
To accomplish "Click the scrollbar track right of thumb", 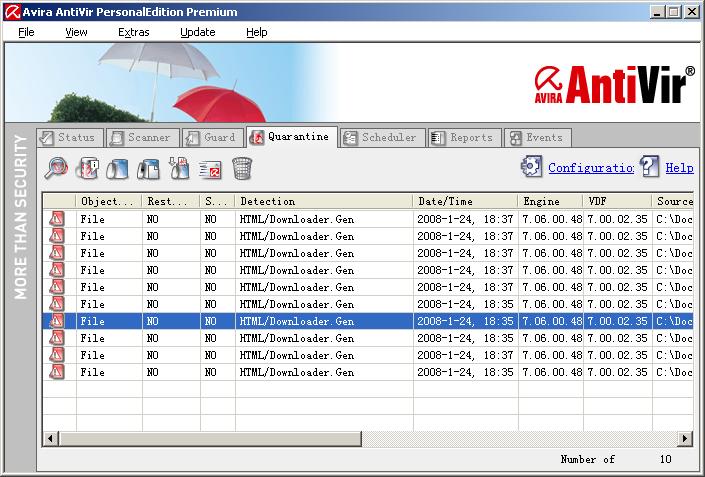I will tap(520, 438).
